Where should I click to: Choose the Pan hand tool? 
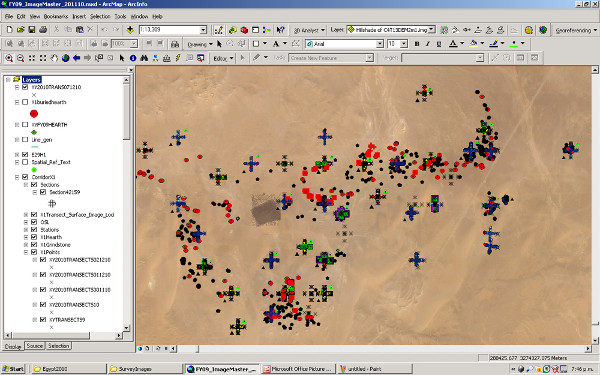click(x=54, y=58)
